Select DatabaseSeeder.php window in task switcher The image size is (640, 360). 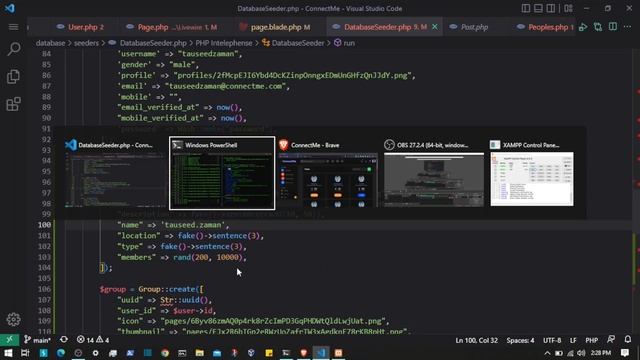pyautogui.click(x=115, y=173)
